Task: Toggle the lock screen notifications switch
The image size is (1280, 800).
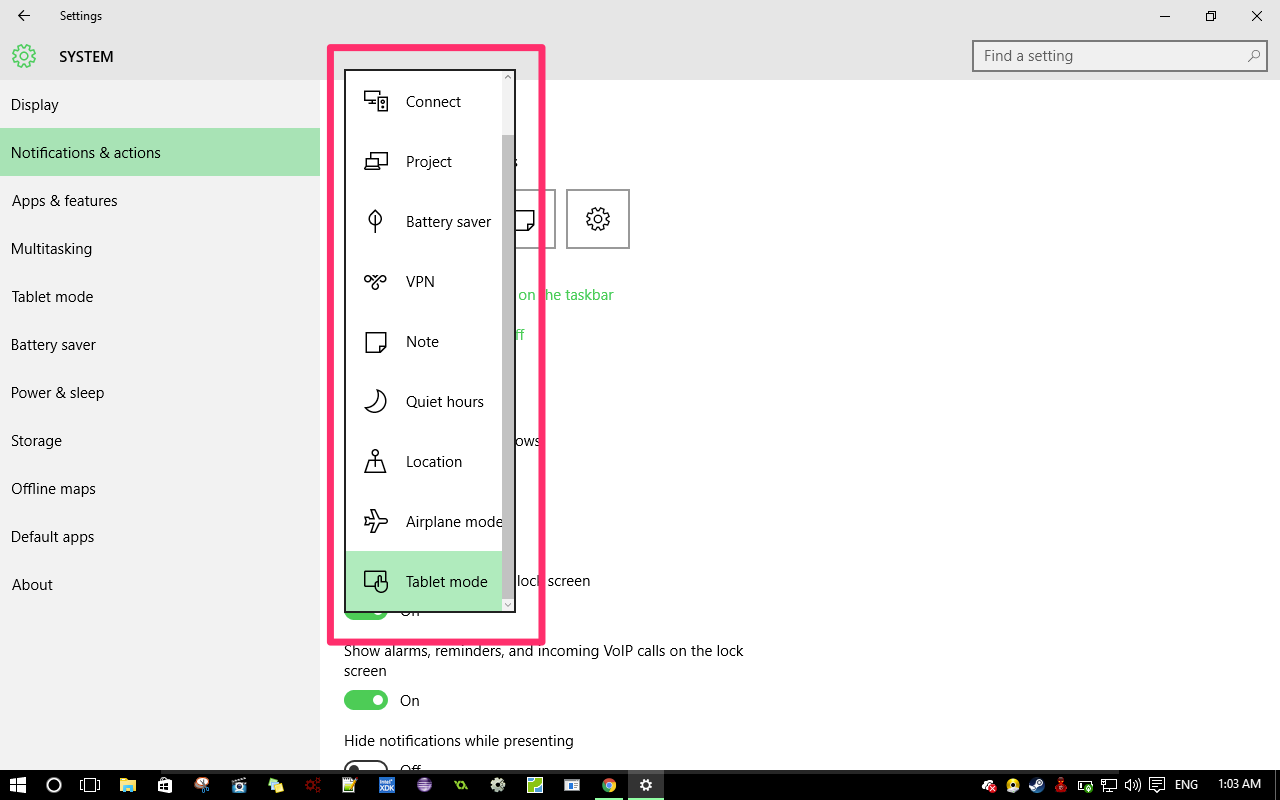Action: (366, 610)
